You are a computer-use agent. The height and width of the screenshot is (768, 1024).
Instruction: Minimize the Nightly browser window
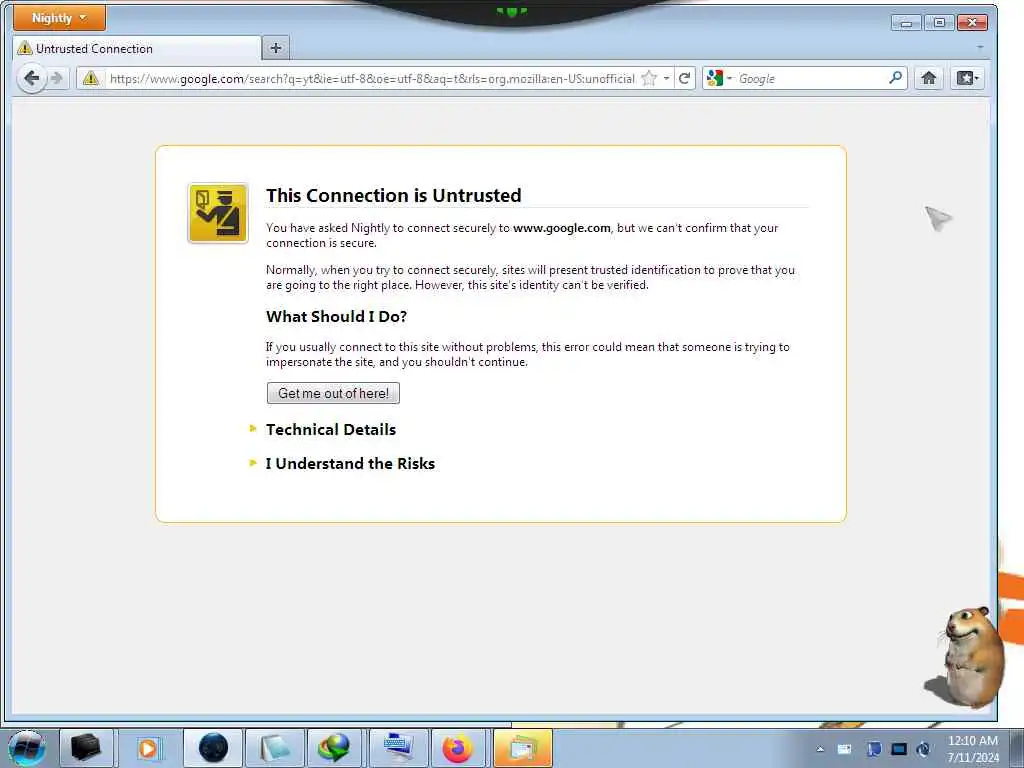(x=906, y=23)
